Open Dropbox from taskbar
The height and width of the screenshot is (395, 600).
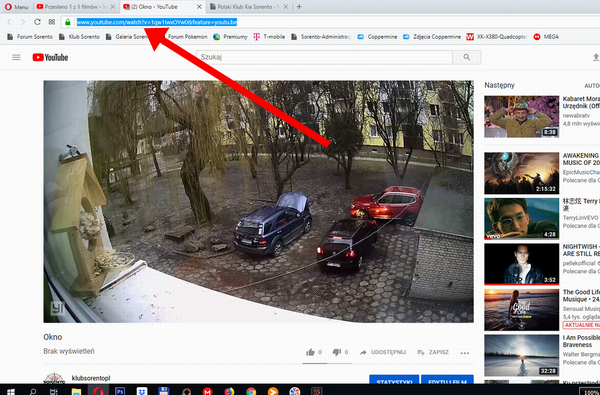pos(142,391)
